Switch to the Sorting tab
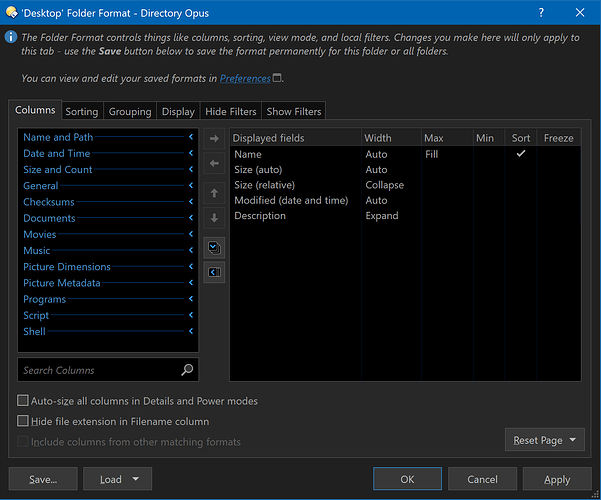The image size is (601, 500). click(x=82, y=112)
